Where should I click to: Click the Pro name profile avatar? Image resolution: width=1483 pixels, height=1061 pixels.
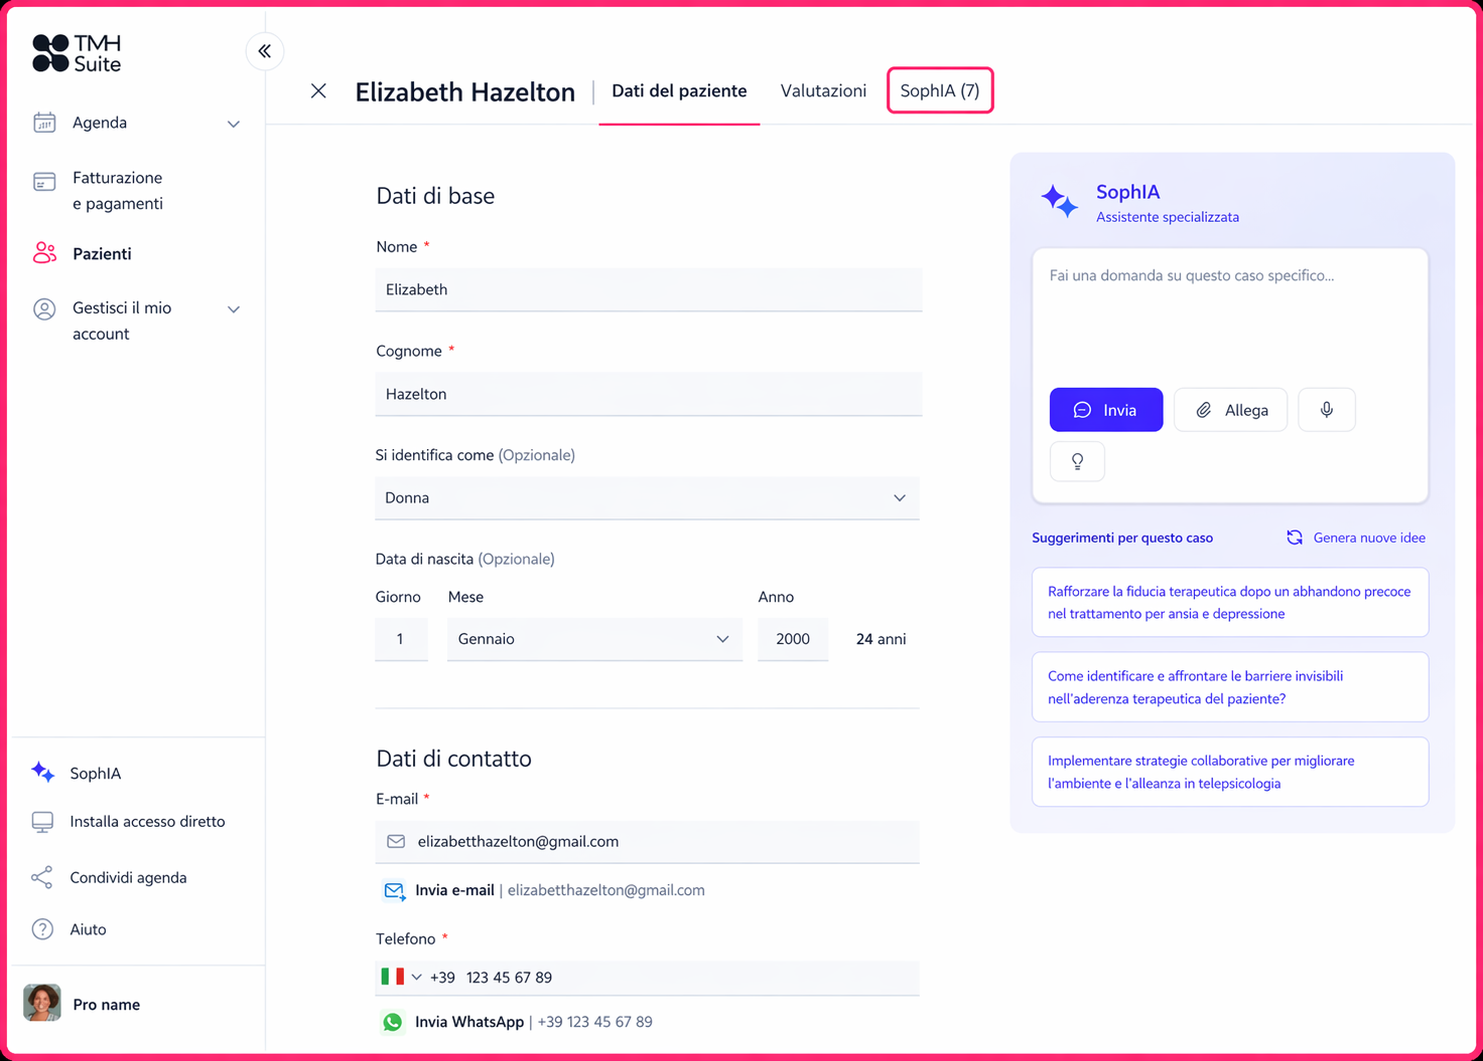[42, 1002]
